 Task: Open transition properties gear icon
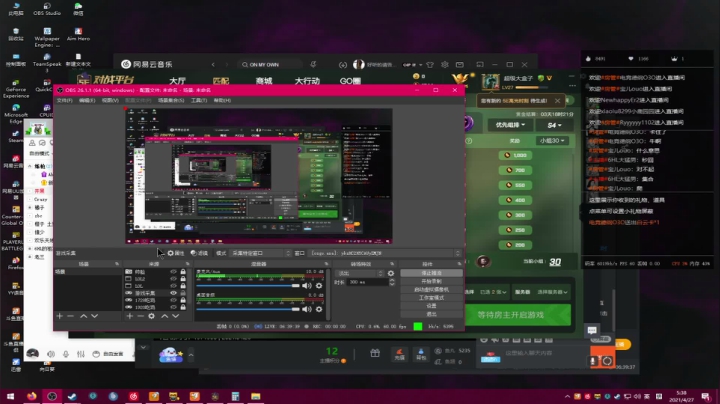click(x=391, y=273)
